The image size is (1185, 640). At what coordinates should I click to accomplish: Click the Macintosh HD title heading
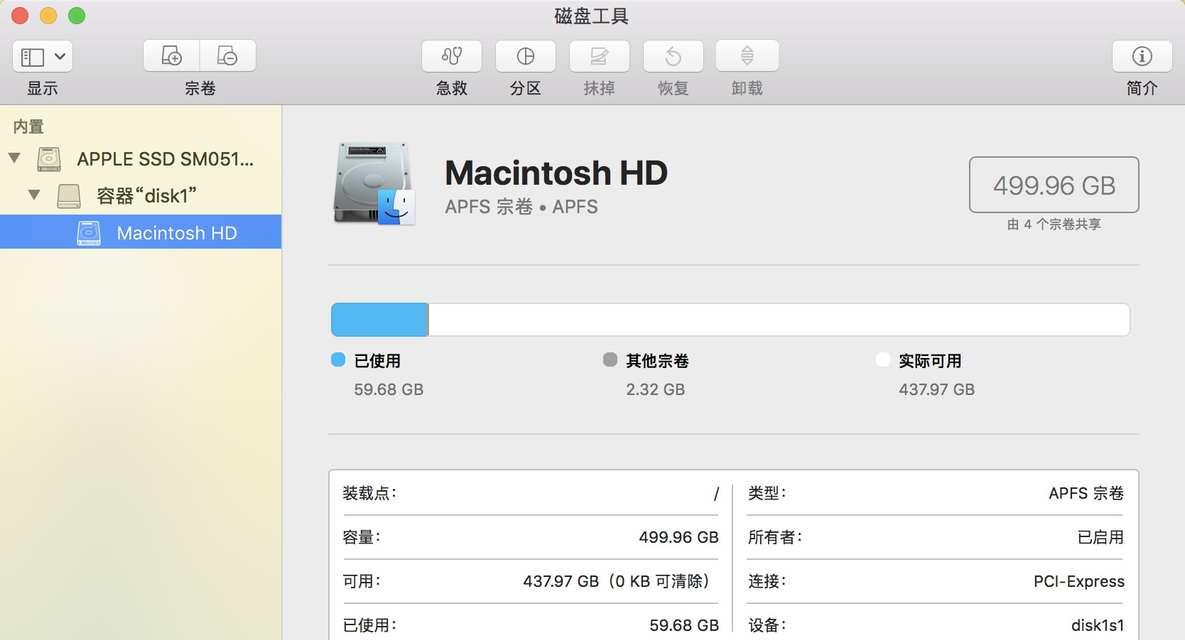point(556,173)
